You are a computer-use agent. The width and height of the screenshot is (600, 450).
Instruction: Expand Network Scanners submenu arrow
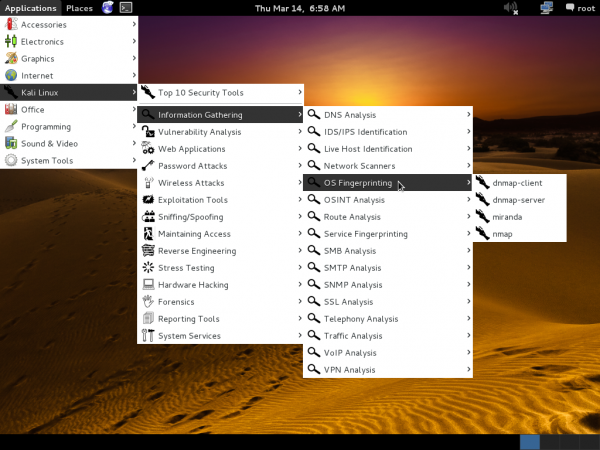(468, 165)
